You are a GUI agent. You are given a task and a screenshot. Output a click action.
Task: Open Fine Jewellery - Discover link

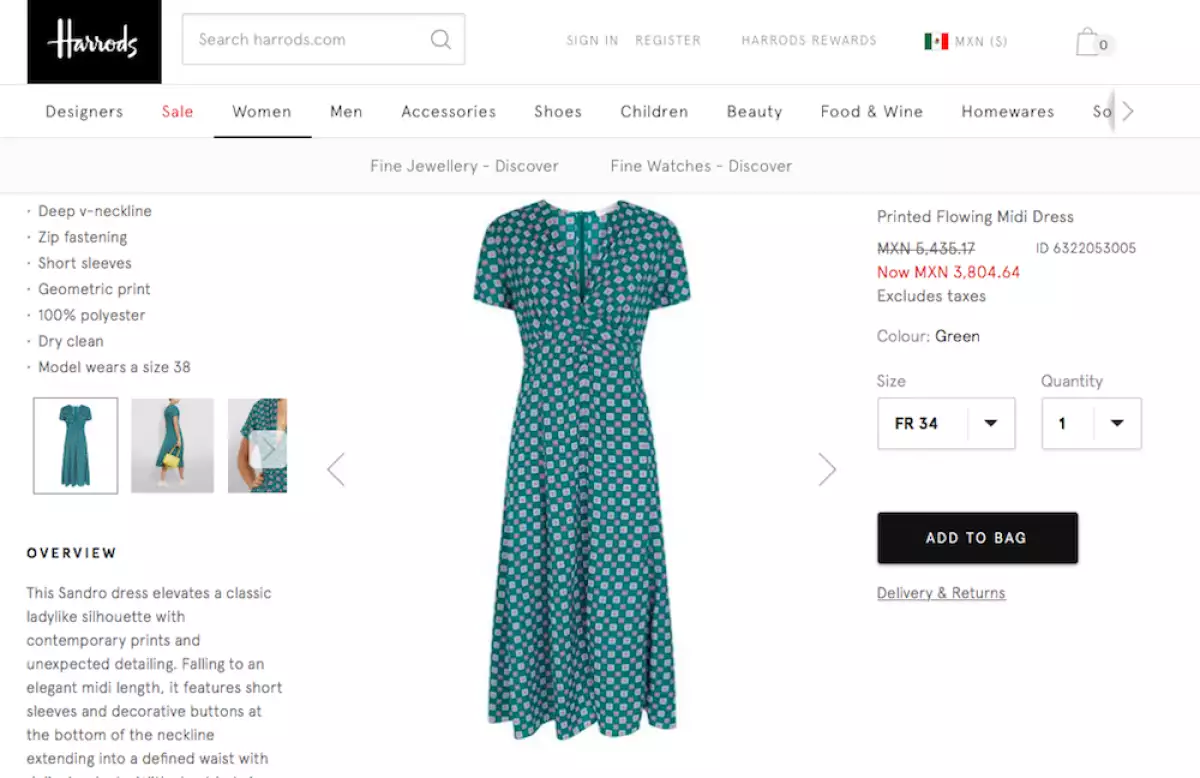[464, 166]
